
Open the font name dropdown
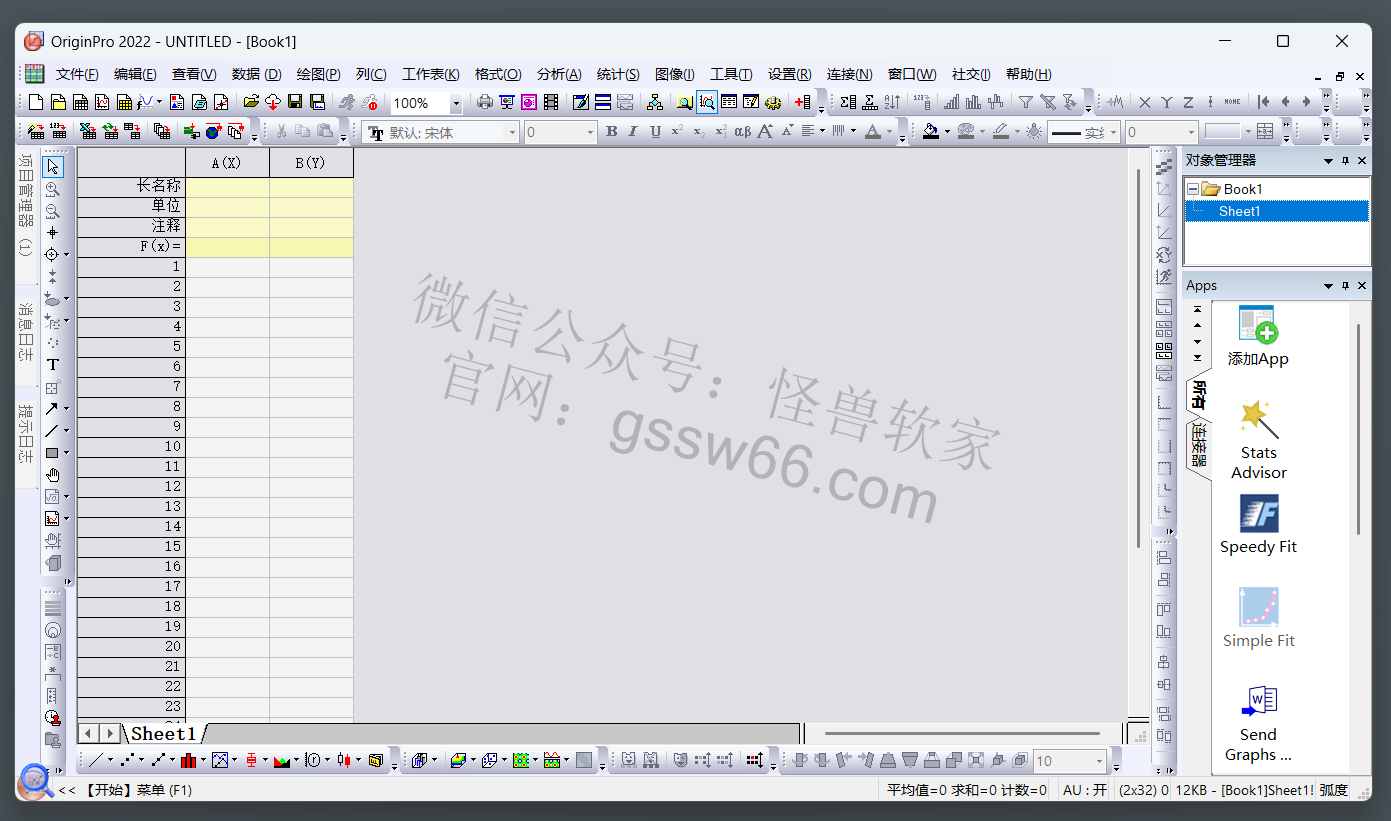(x=513, y=132)
